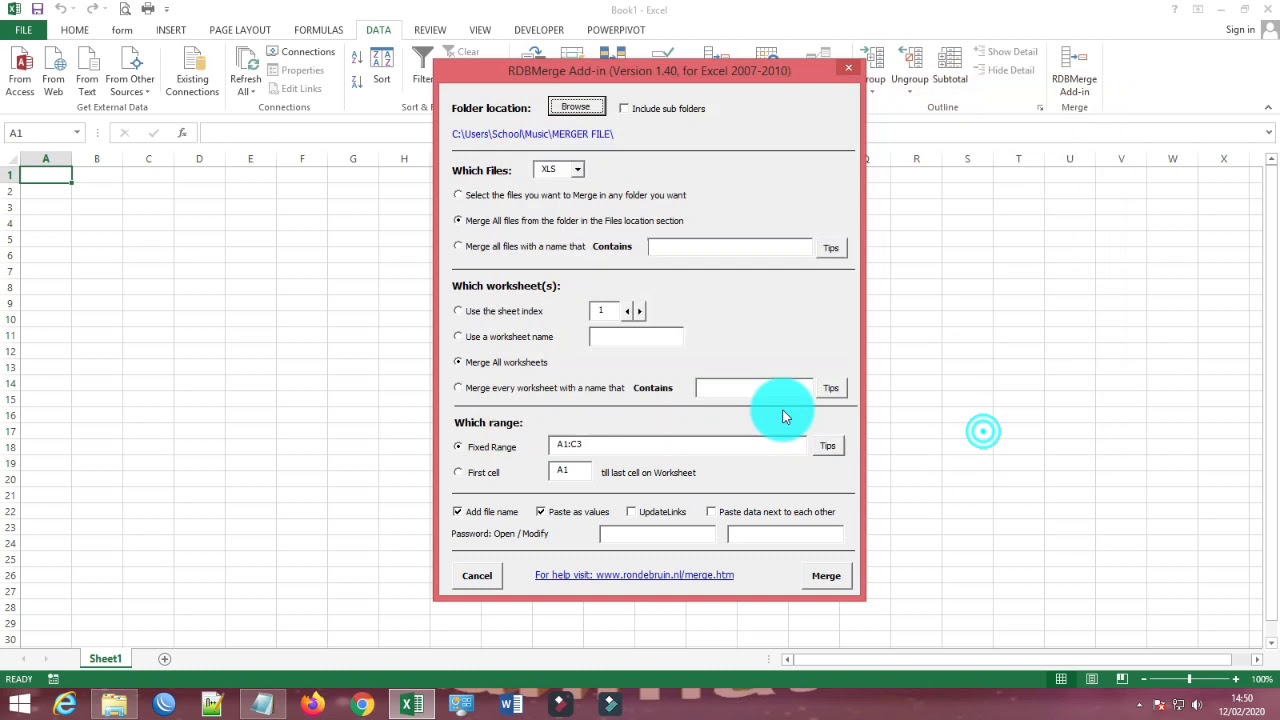The height and width of the screenshot is (720, 1280).
Task: Undo with the Quick Access arrow
Action: [x=60, y=9]
